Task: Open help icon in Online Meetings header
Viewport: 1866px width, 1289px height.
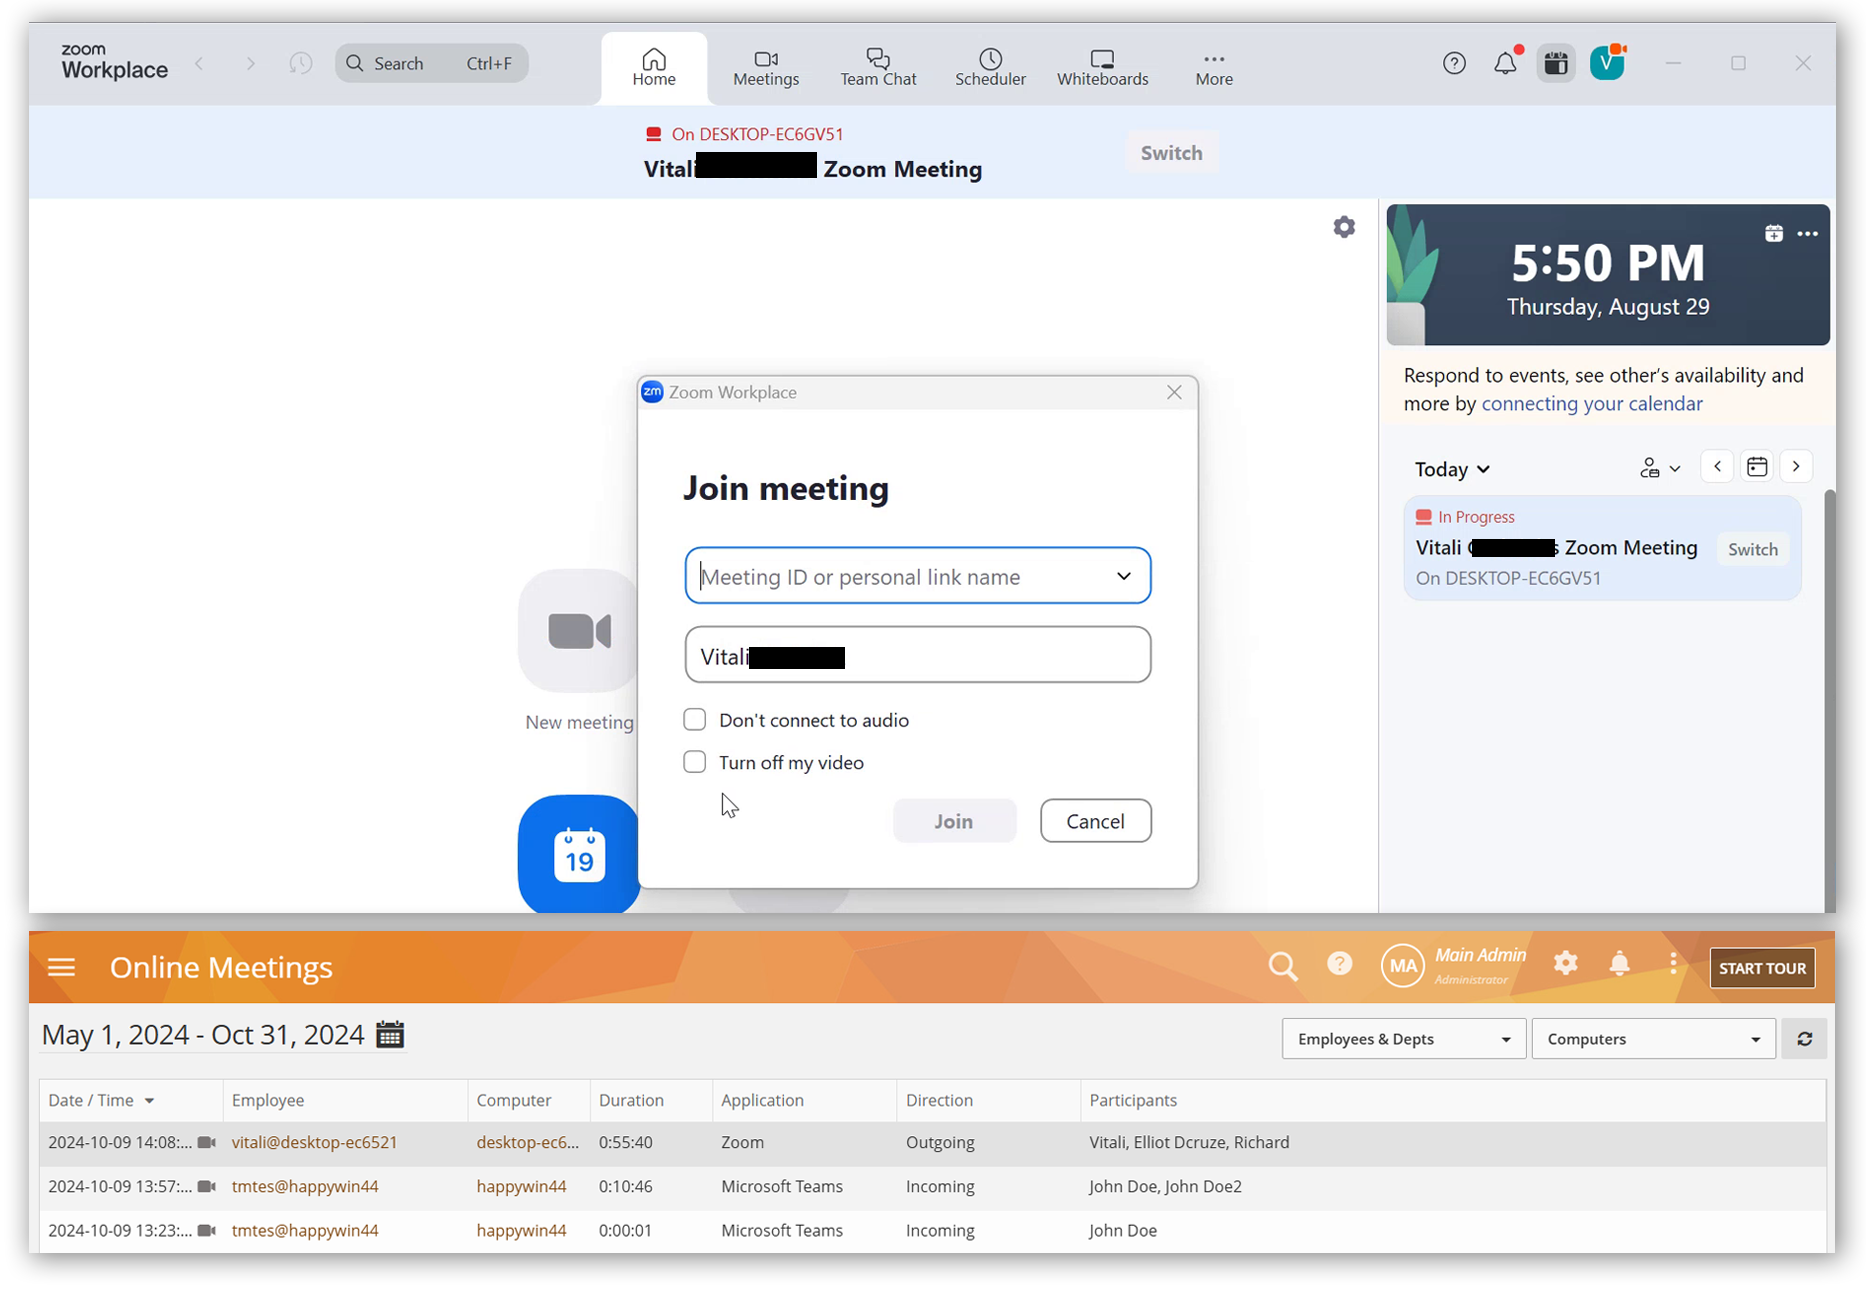Action: click(x=1339, y=964)
